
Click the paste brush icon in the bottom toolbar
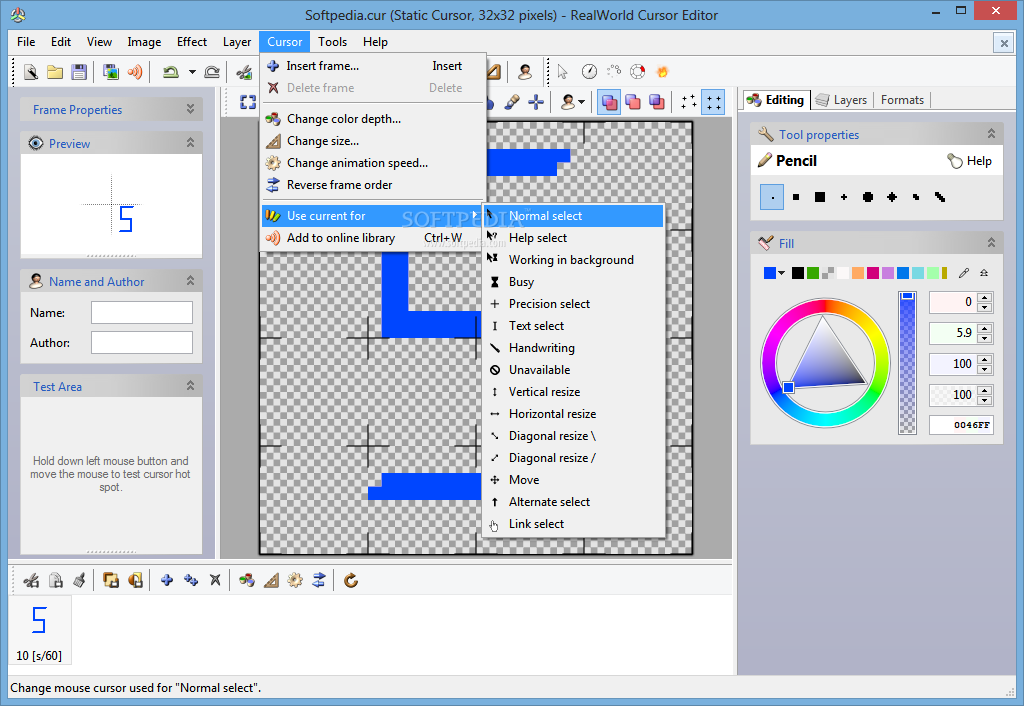(79, 580)
